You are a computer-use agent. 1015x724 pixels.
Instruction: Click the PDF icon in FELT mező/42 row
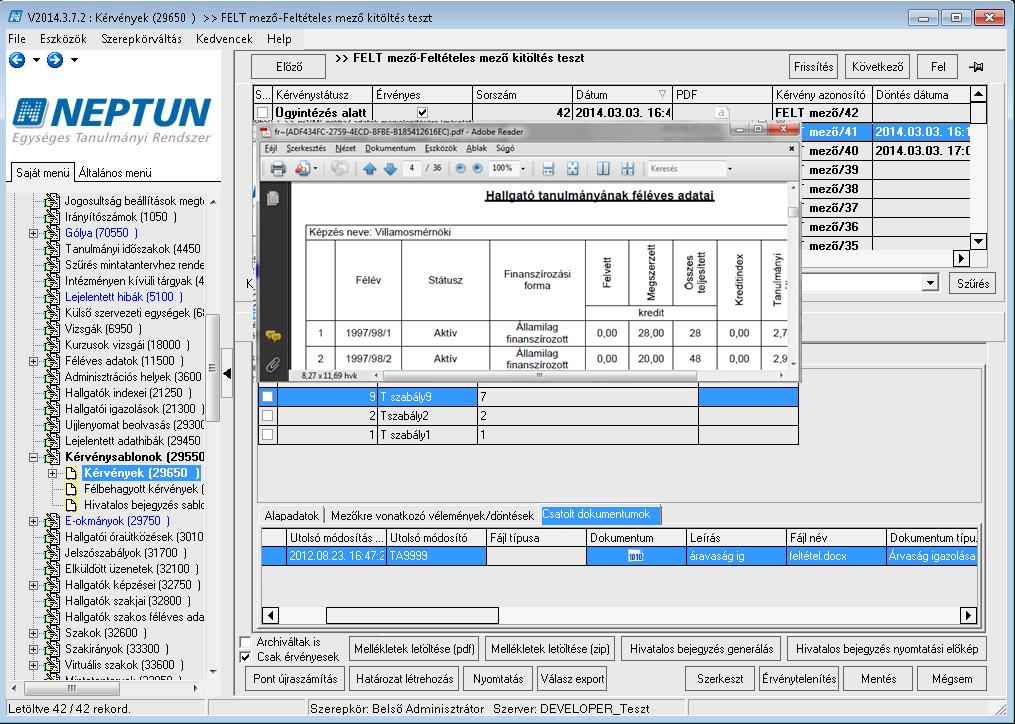pyautogui.click(x=721, y=113)
